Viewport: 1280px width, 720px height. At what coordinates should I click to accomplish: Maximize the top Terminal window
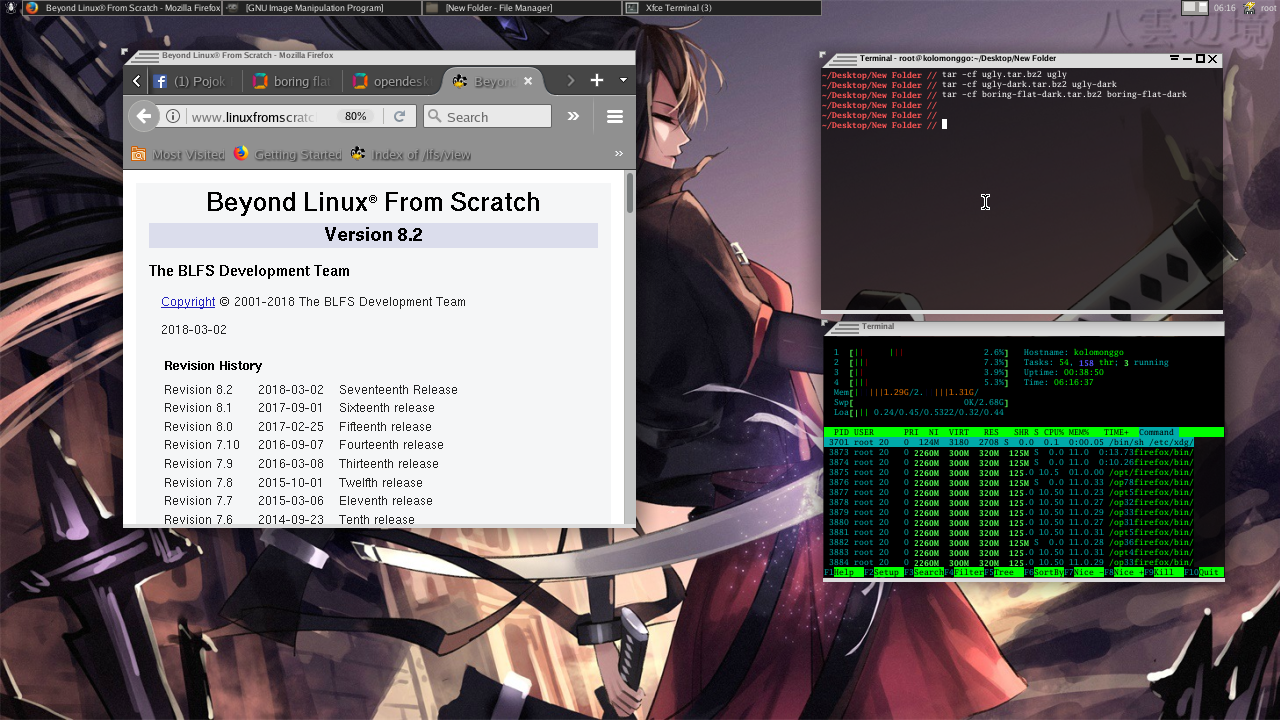[1200, 59]
